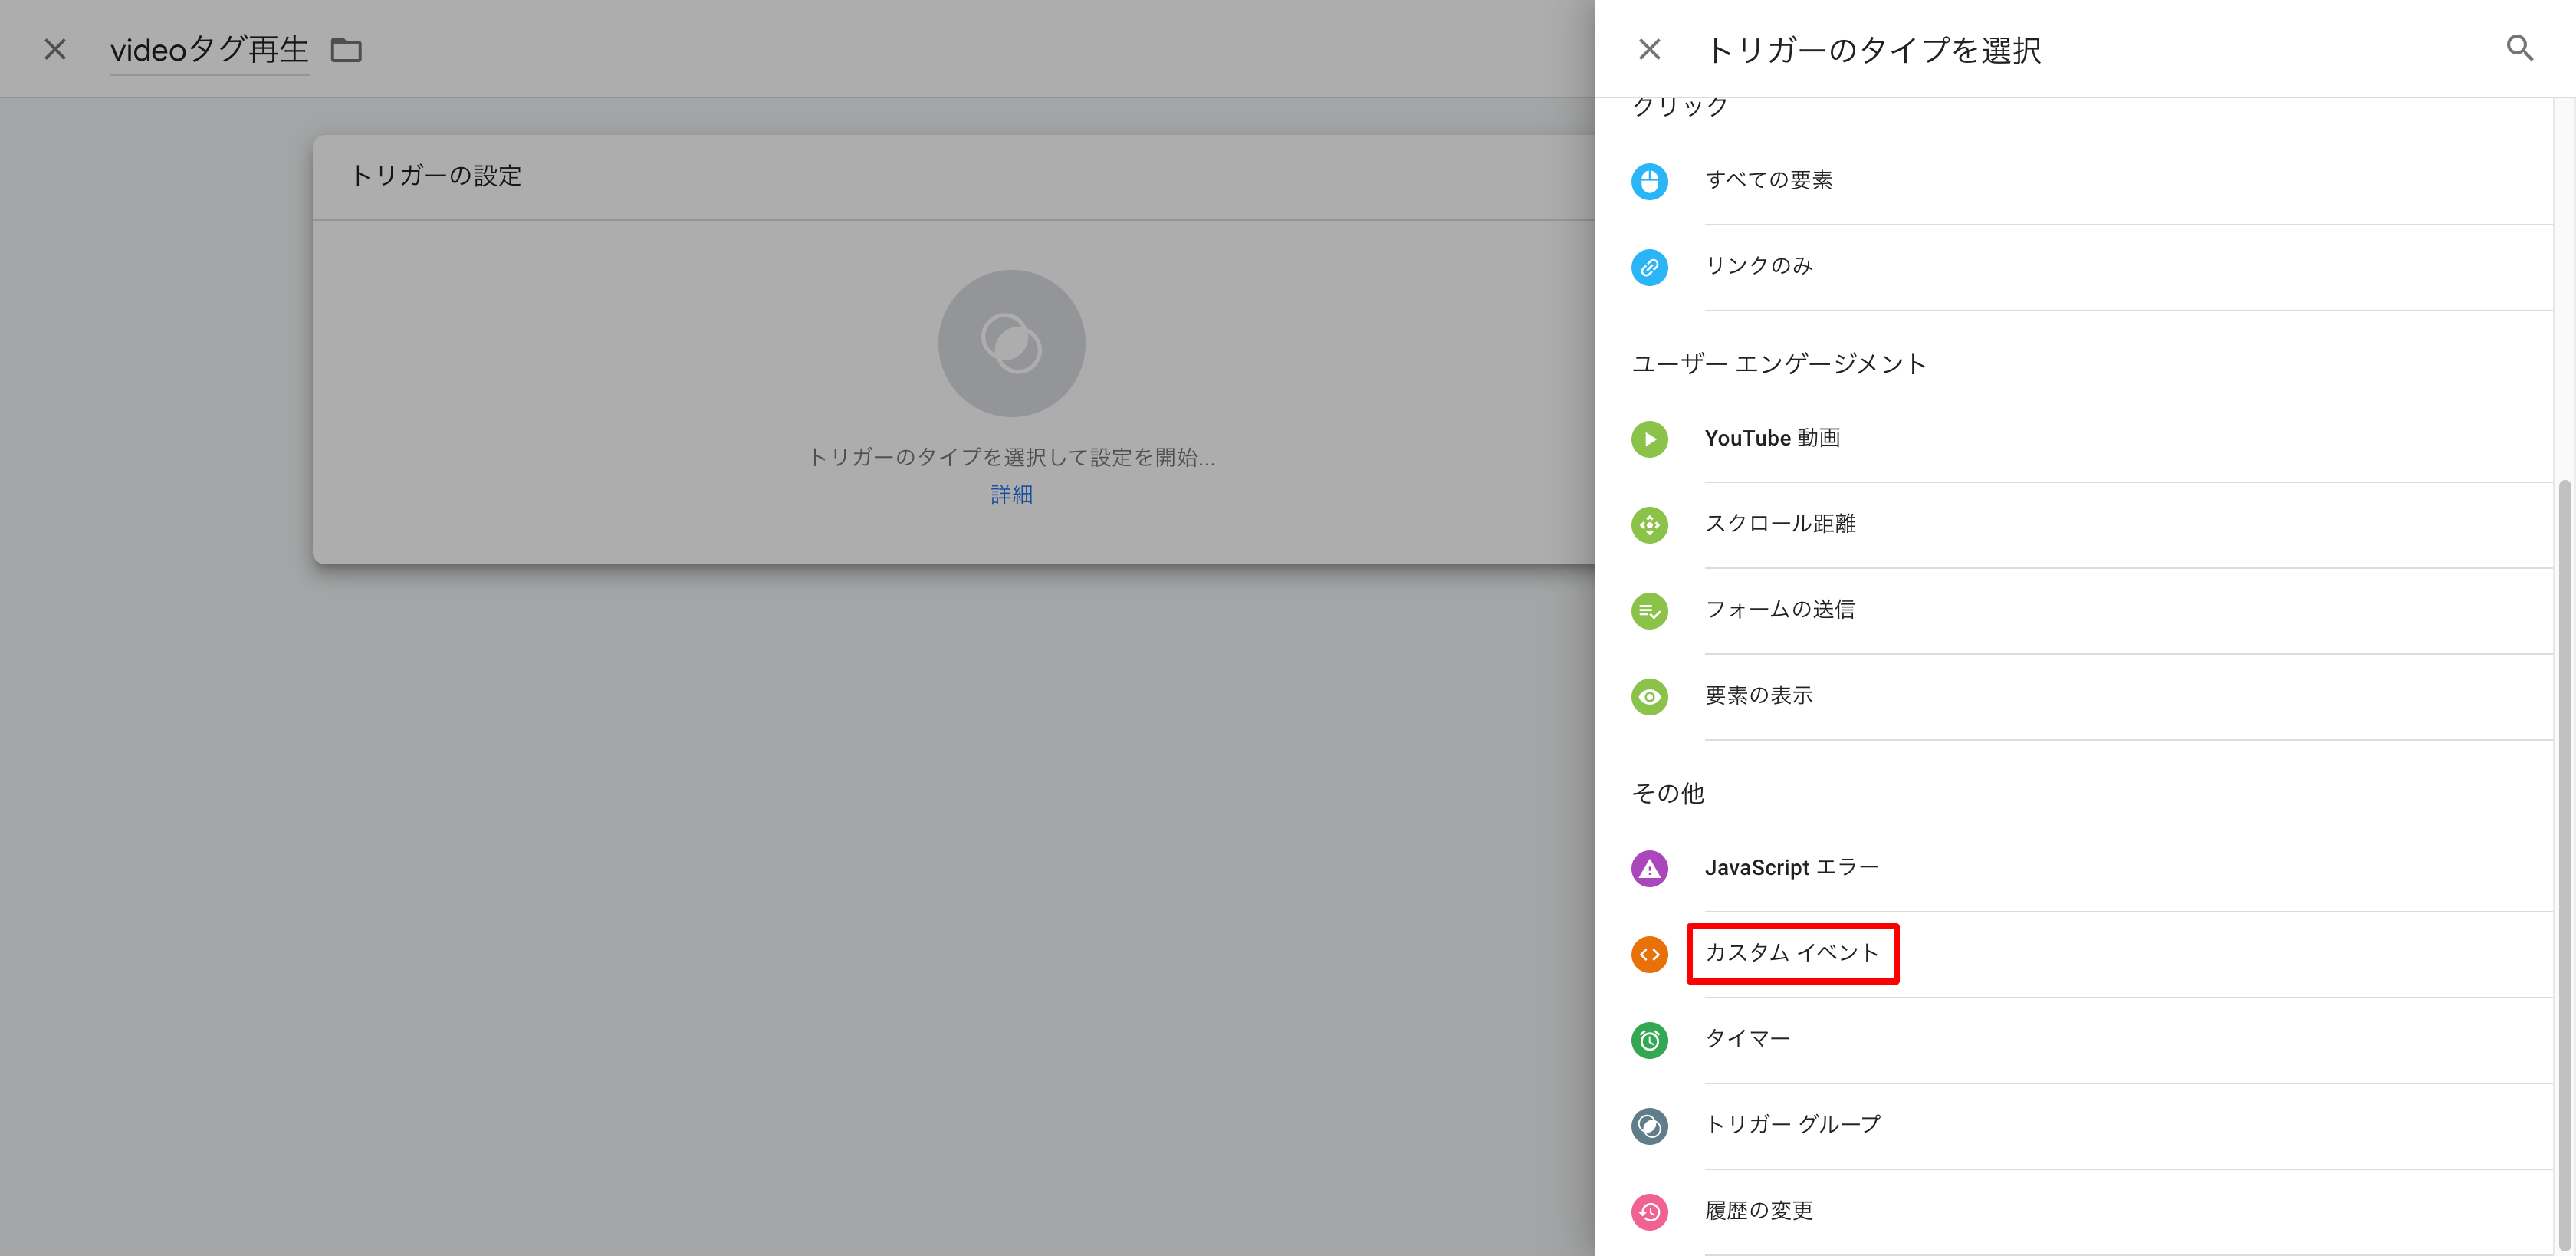Click the その他 section heading
The width and height of the screenshot is (2576, 1256).
click(x=1667, y=794)
